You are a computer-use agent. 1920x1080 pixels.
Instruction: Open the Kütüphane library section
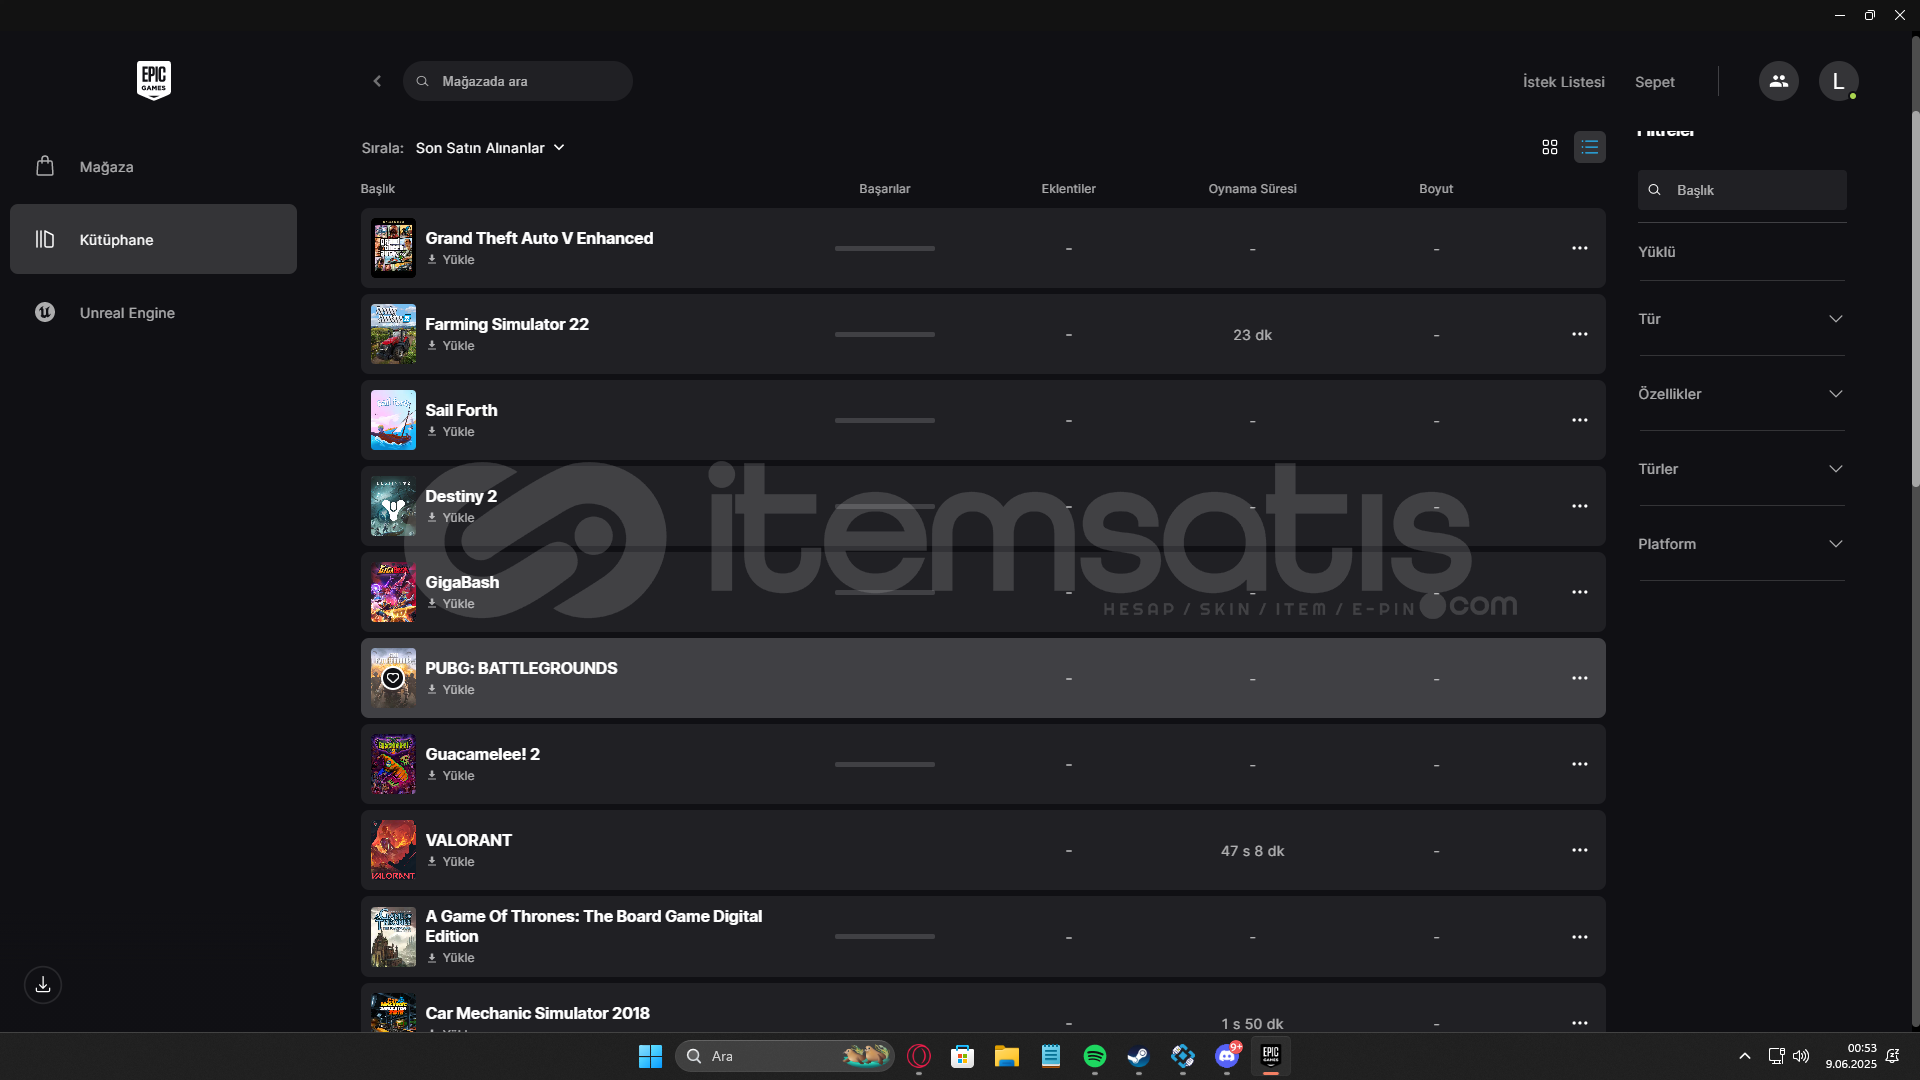tap(153, 239)
